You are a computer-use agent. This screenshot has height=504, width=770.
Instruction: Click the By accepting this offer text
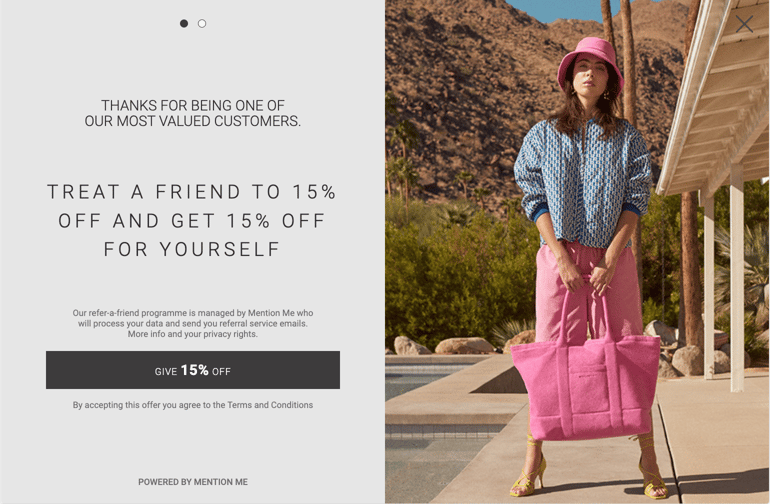point(192,405)
